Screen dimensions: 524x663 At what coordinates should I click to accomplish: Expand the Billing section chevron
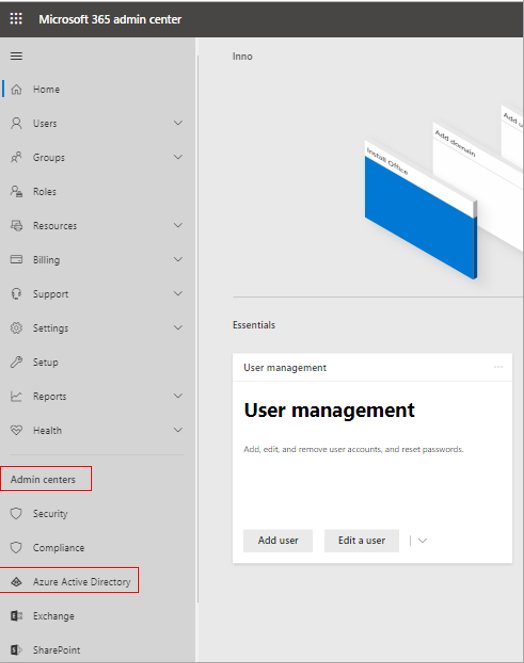[178, 259]
